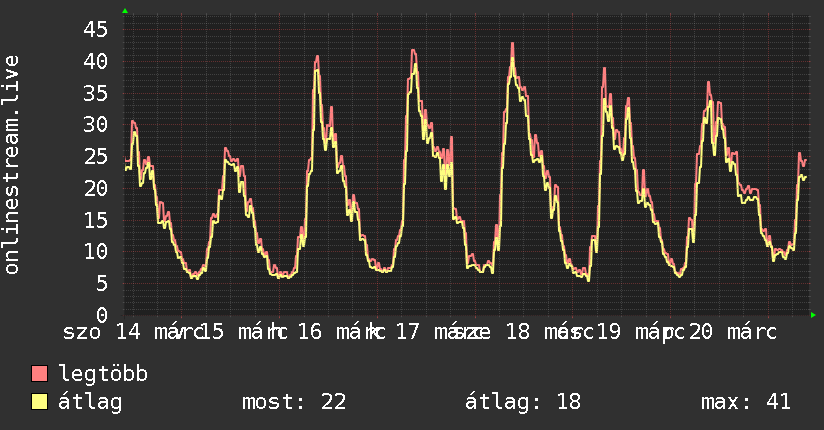Click the y-axis label 5
Viewport: 824px width, 430px height.
point(102,283)
